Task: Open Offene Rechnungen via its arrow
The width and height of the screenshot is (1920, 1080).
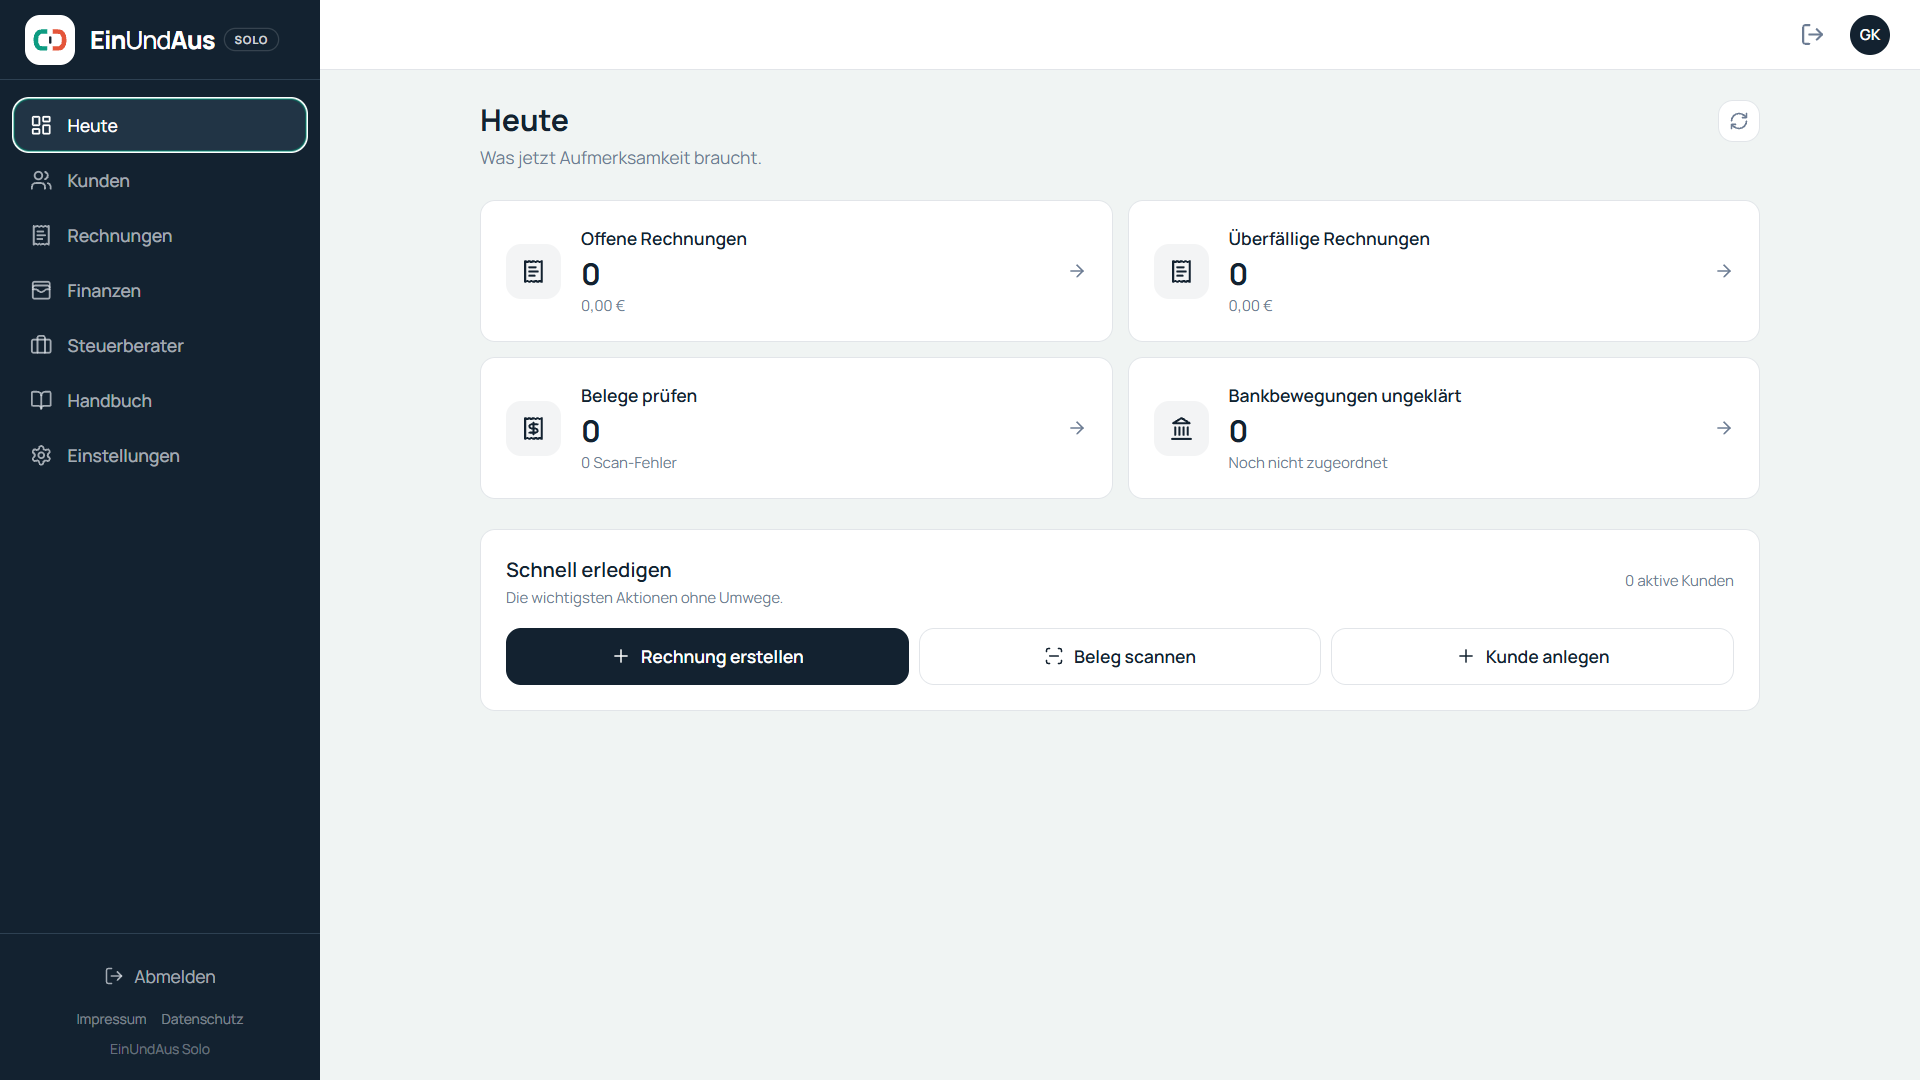Action: 1077,271
